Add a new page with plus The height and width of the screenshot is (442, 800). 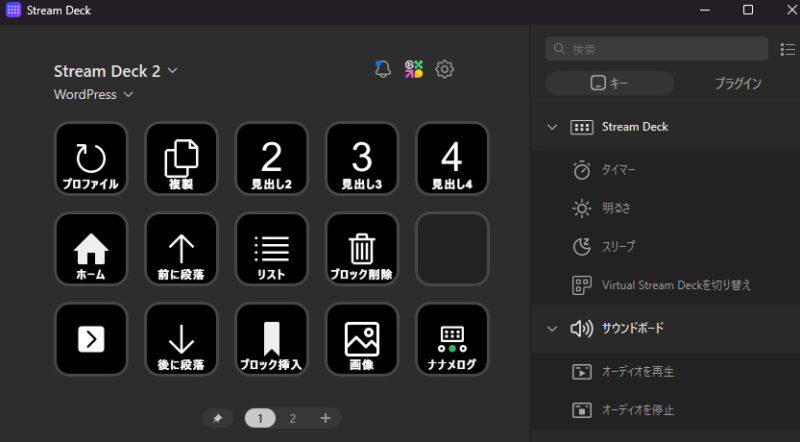[x=326, y=419]
